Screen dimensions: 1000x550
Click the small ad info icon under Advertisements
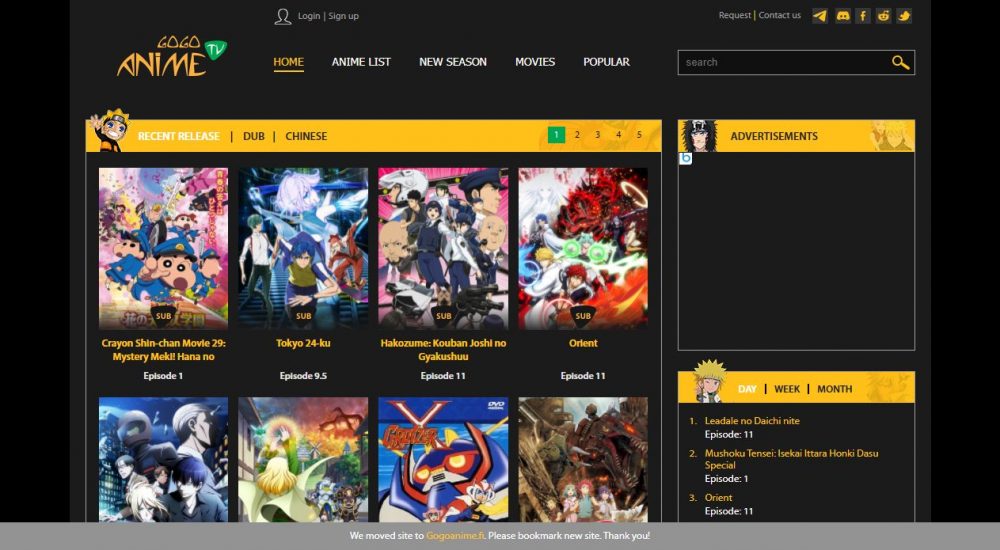[x=686, y=158]
